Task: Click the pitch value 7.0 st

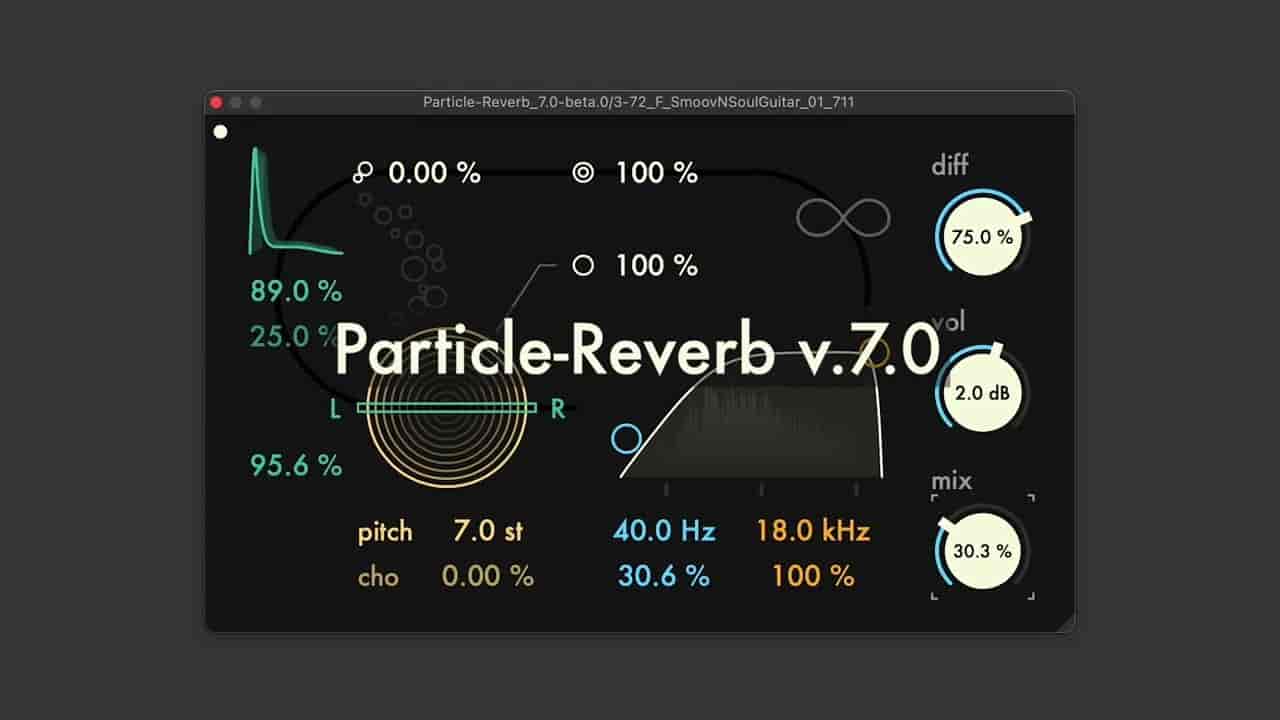Action: (488, 531)
